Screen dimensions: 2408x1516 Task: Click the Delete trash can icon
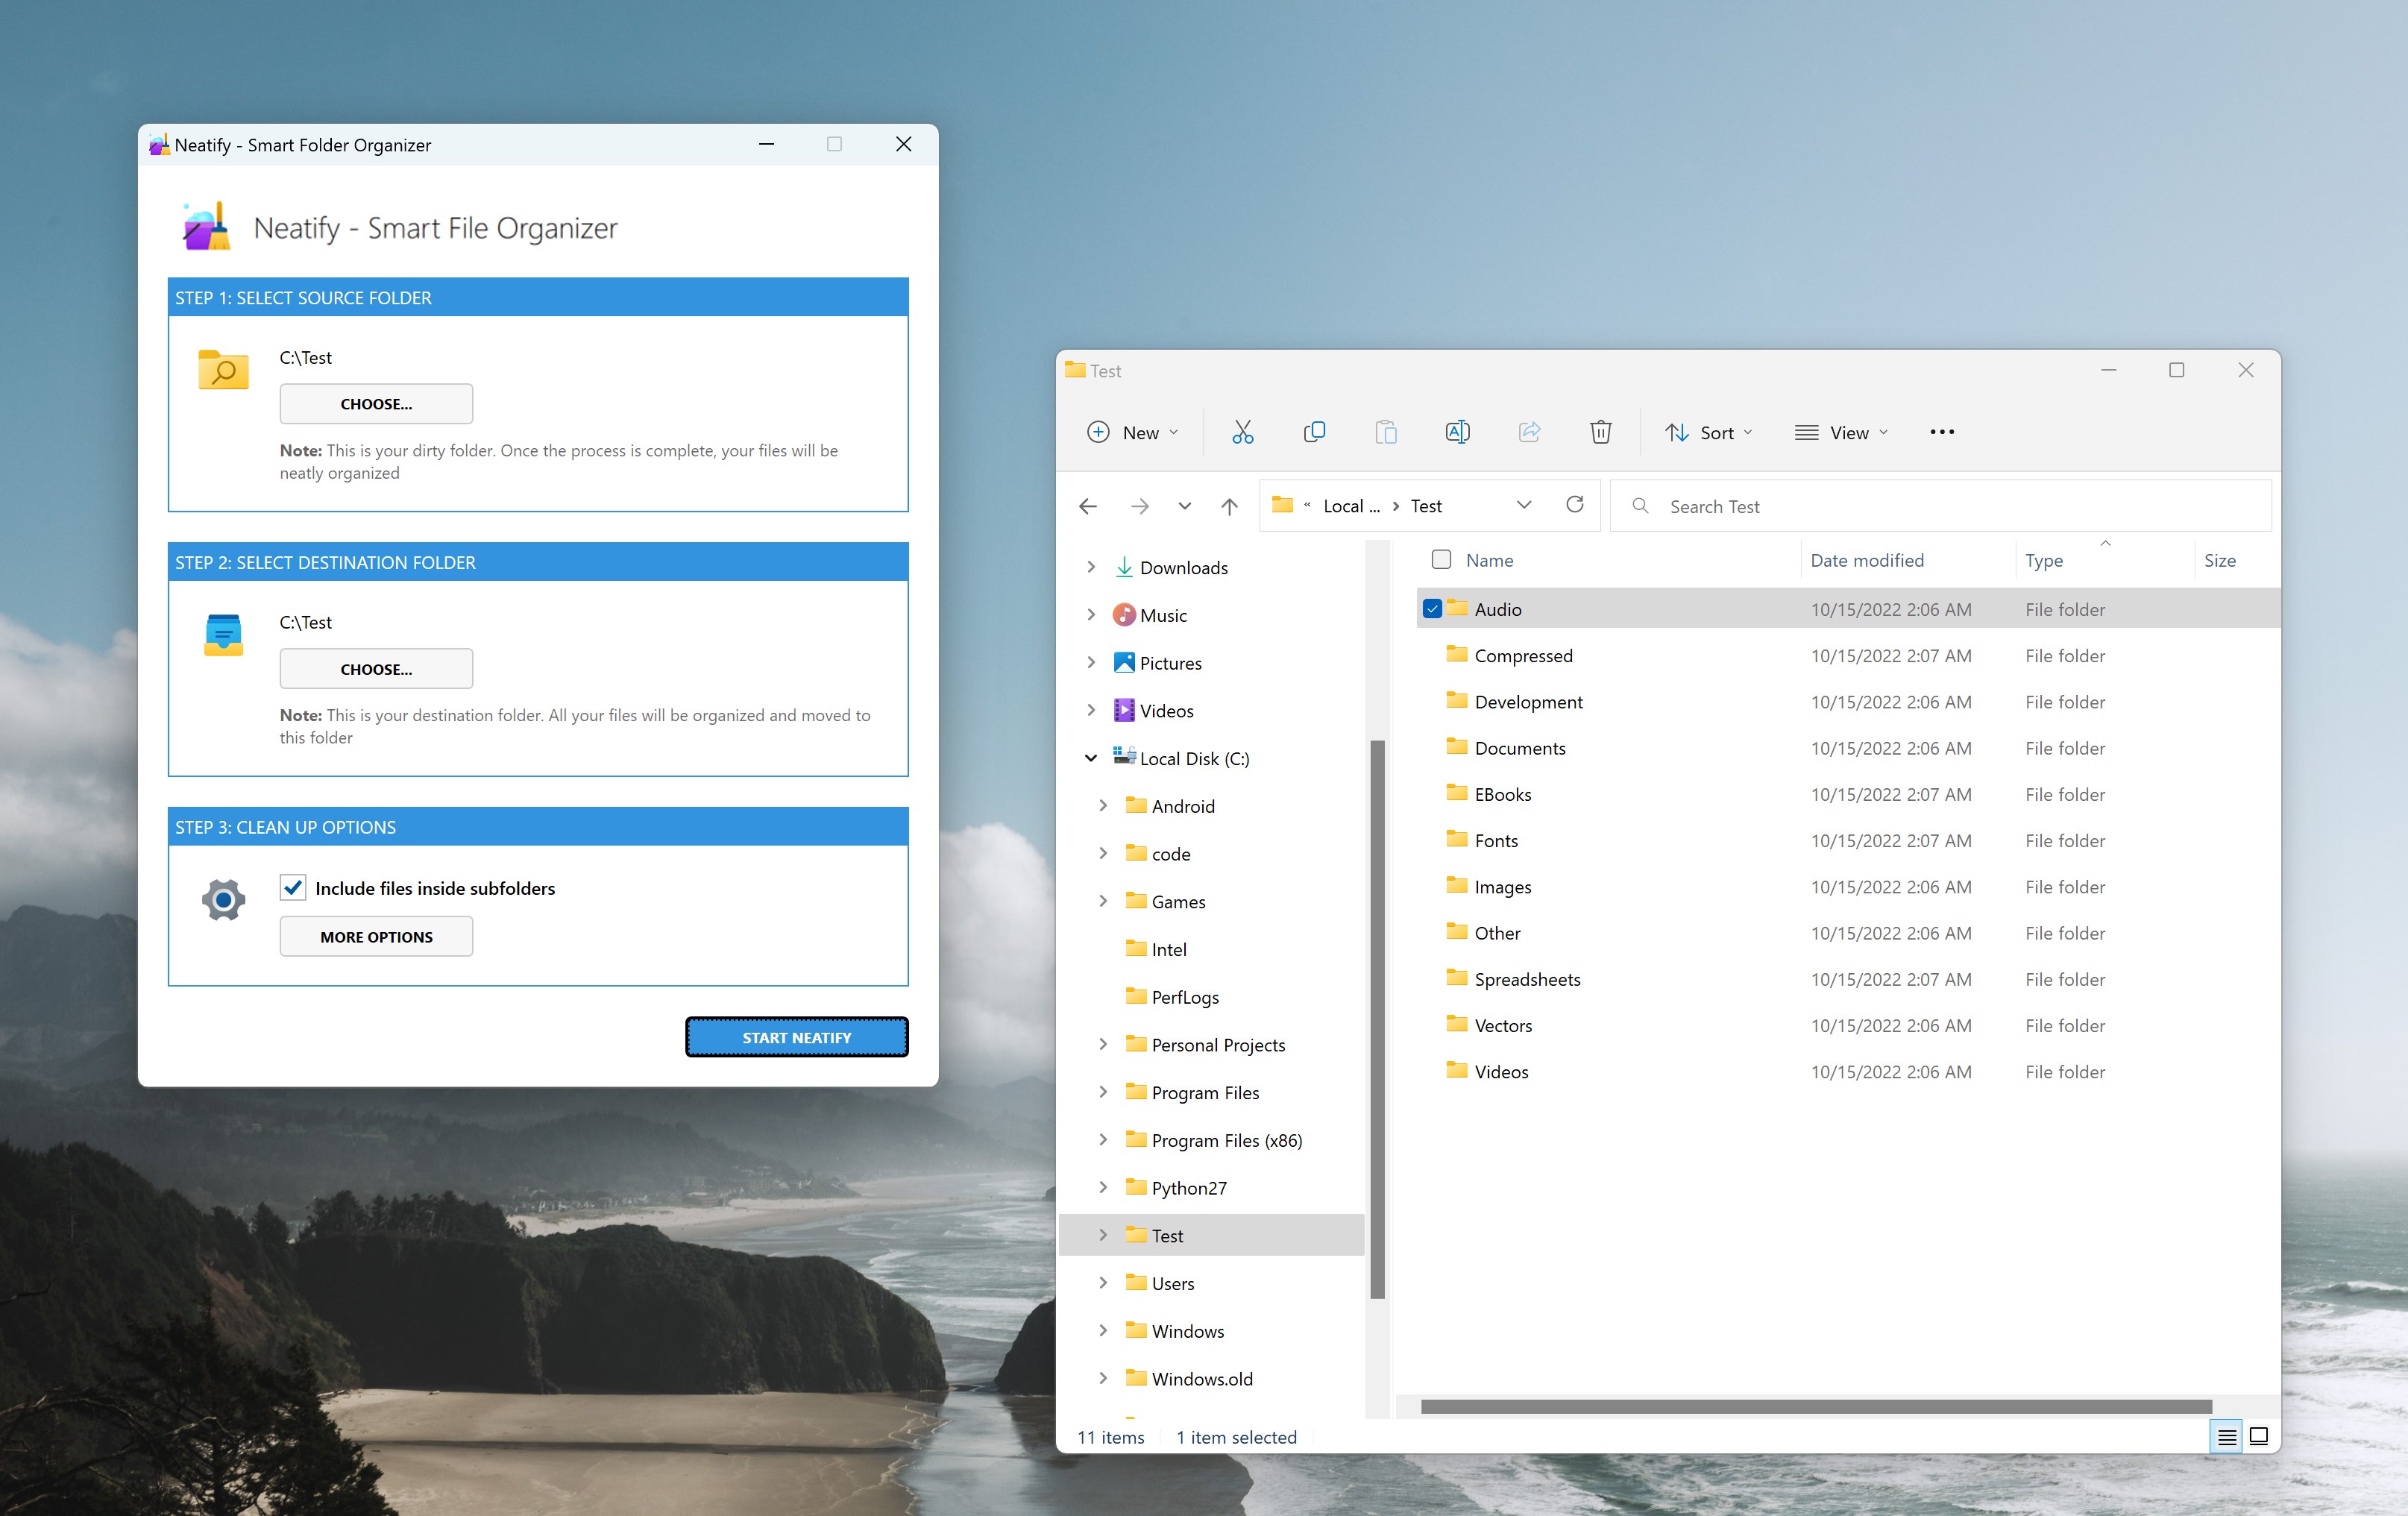[1600, 432]
